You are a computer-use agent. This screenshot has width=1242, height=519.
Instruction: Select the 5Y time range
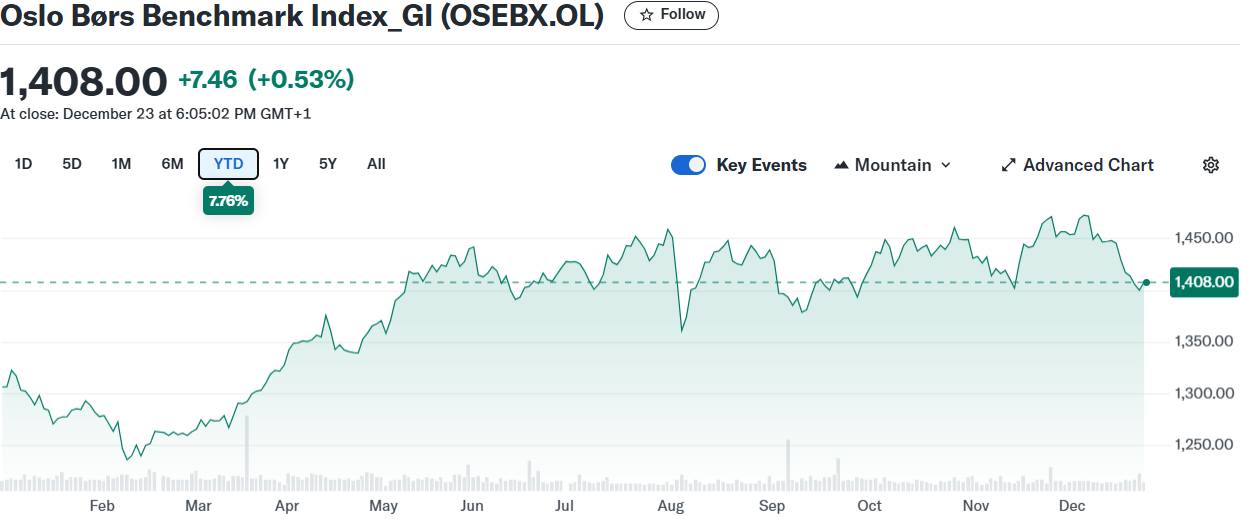pos(328,164)
